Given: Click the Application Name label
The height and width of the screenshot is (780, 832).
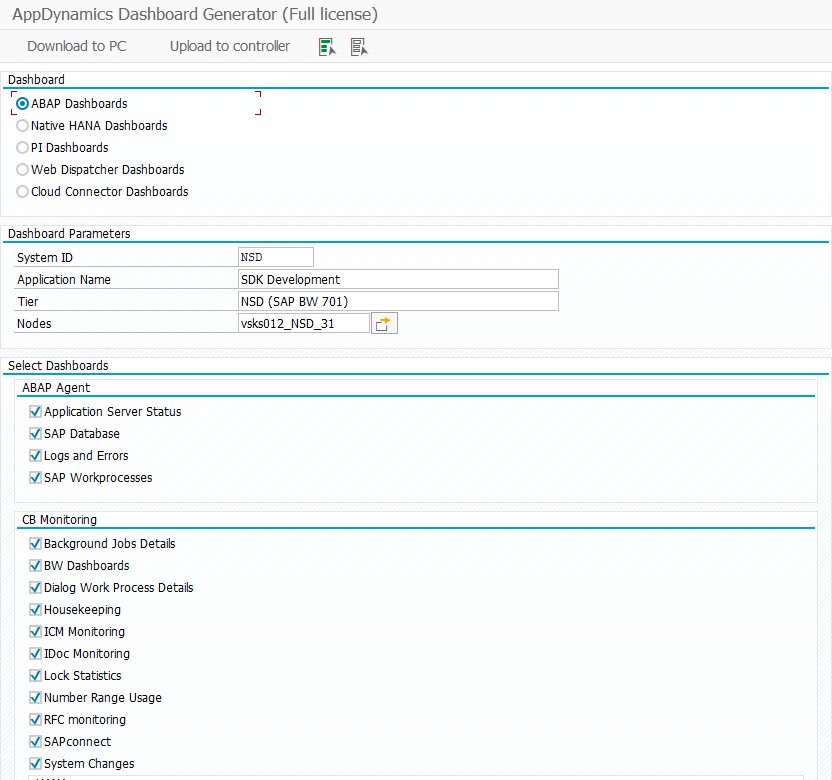Looking at the screenshot, I should click(x=64, y=280).
